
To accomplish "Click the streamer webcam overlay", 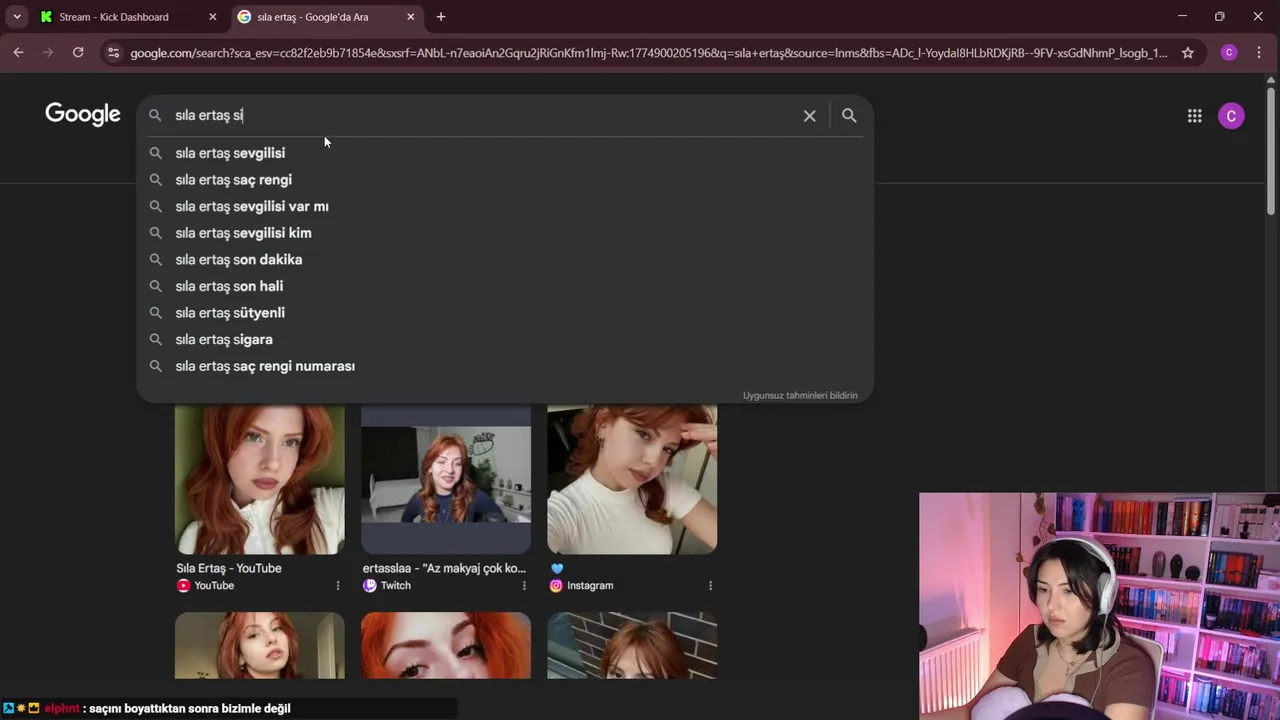I will (x=1099, y=606).
